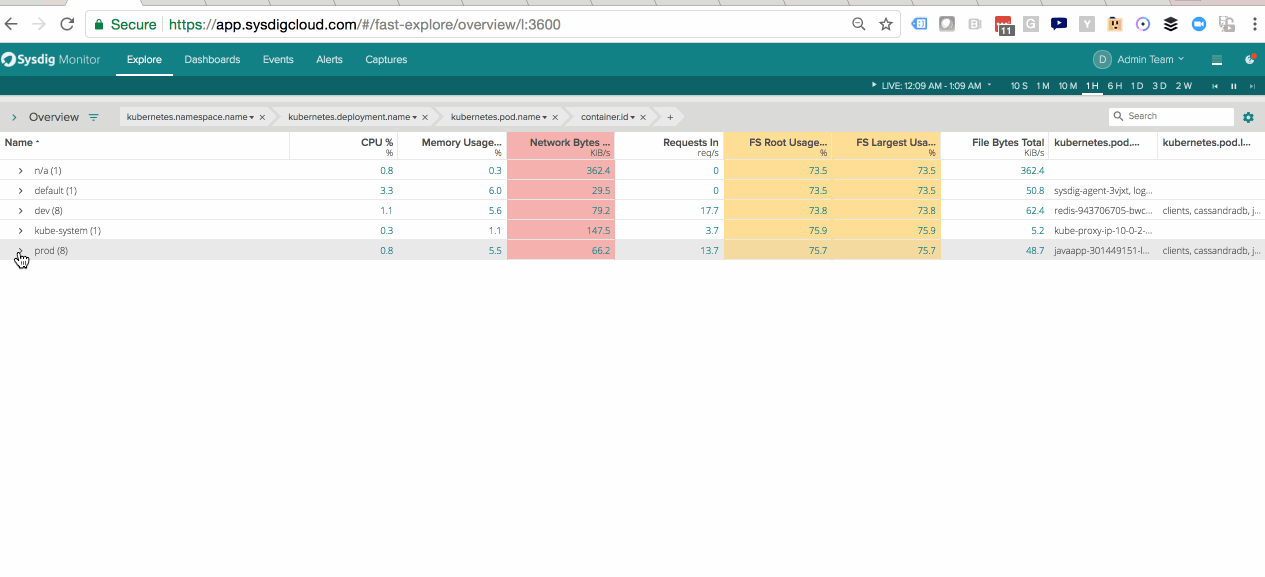Open Chrome three-dot menu
The image size is (1265, 577).
coord(1253,24)
